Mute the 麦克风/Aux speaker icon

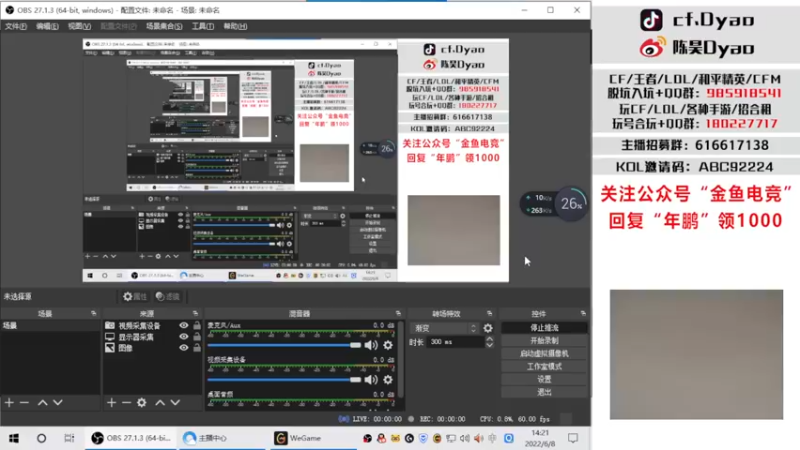pos(371,345)
